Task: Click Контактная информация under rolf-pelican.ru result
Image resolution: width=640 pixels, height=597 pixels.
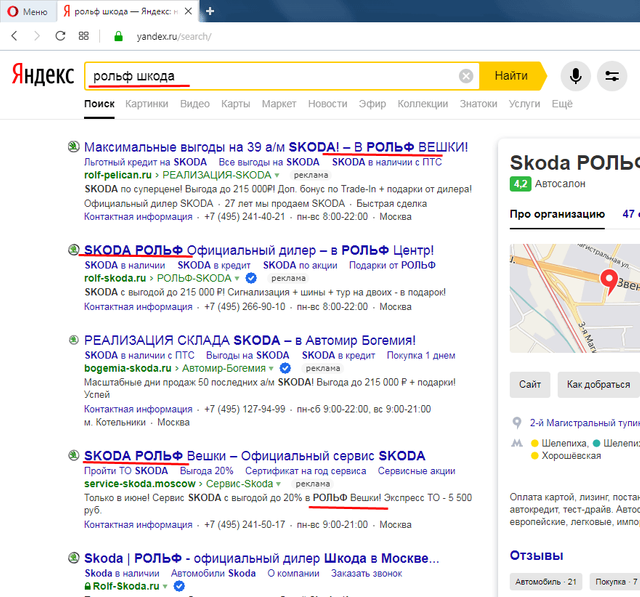Action: tap(138, 217)
